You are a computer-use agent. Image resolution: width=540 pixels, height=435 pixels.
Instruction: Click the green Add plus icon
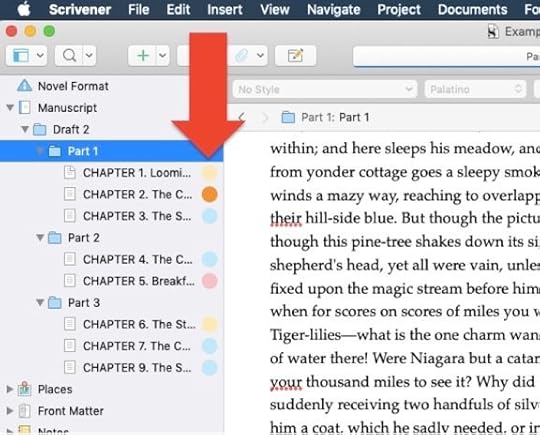click(143, 55)
